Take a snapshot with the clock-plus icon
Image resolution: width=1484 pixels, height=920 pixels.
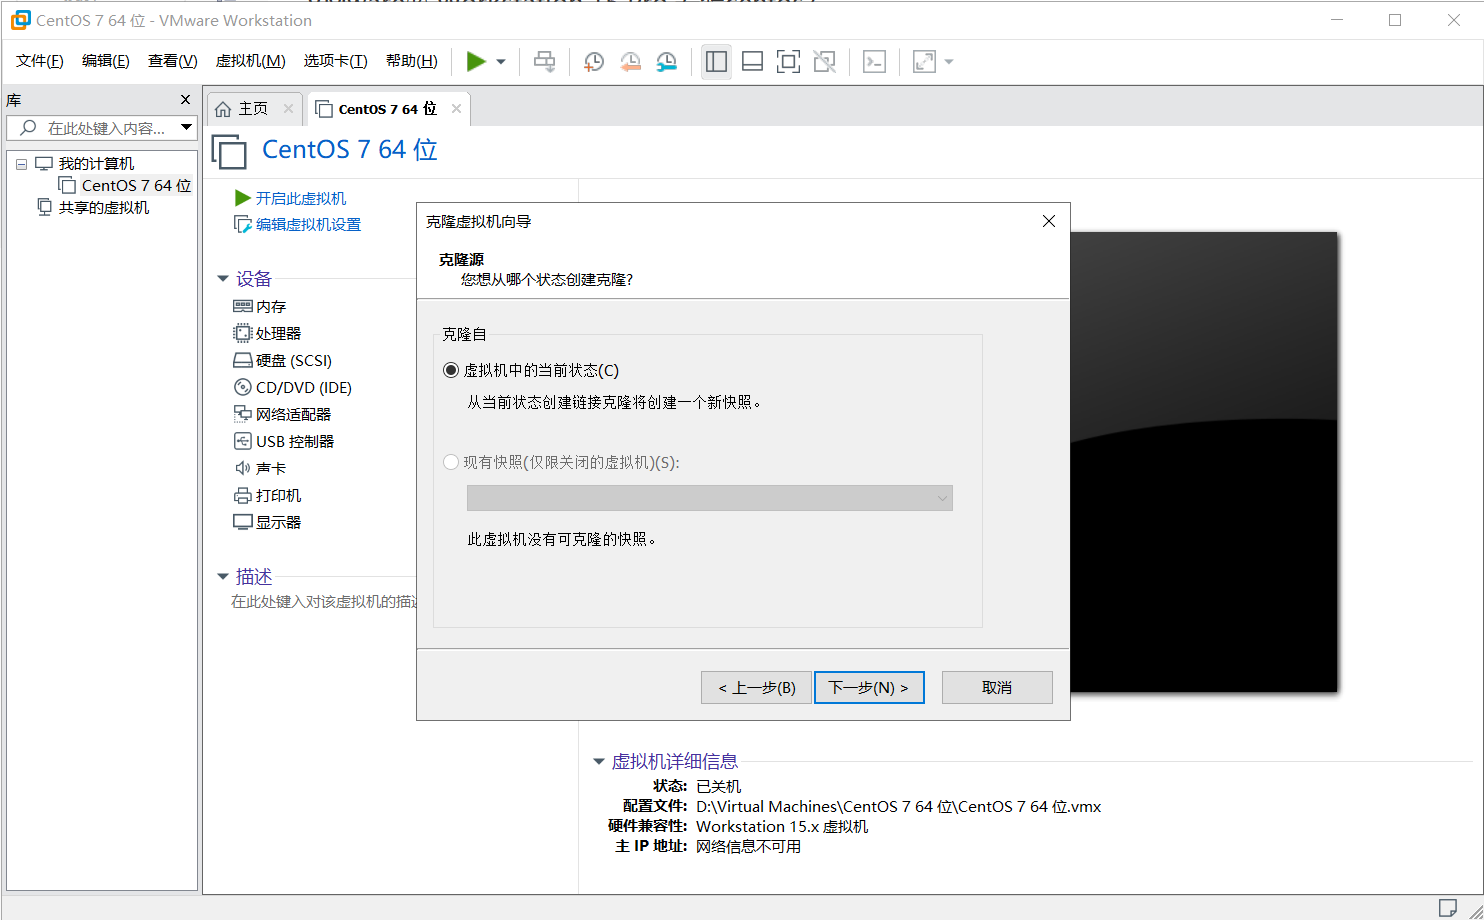[x=593, y=62]
